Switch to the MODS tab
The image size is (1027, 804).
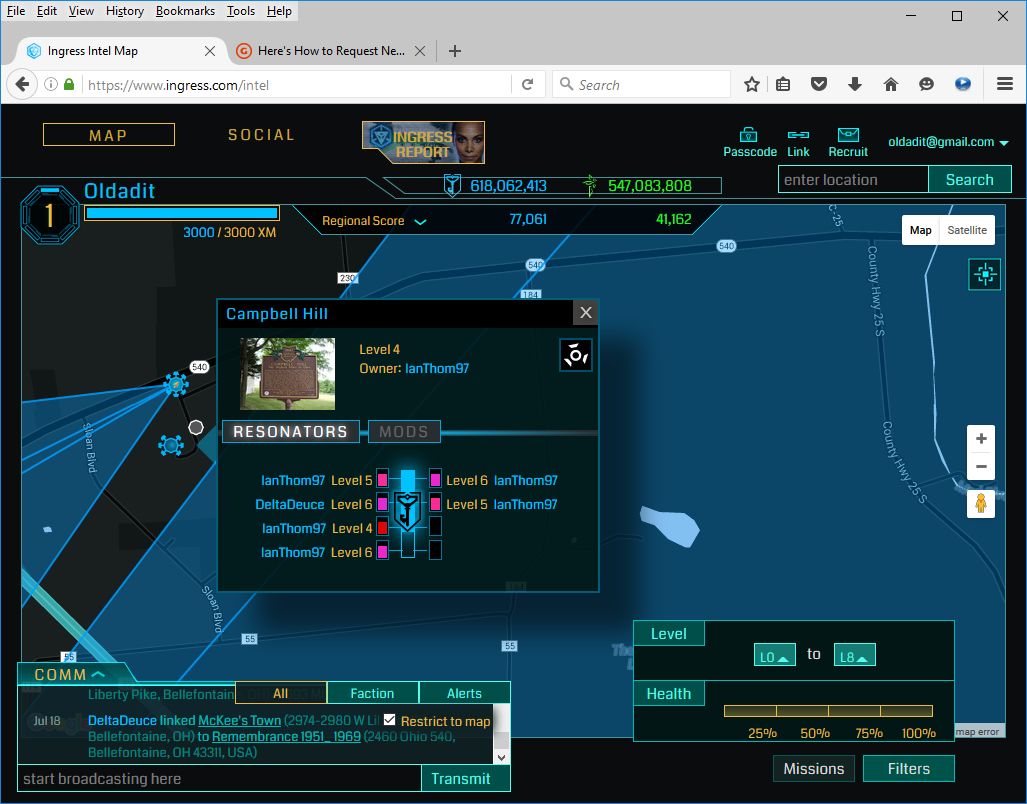(404, 432)
